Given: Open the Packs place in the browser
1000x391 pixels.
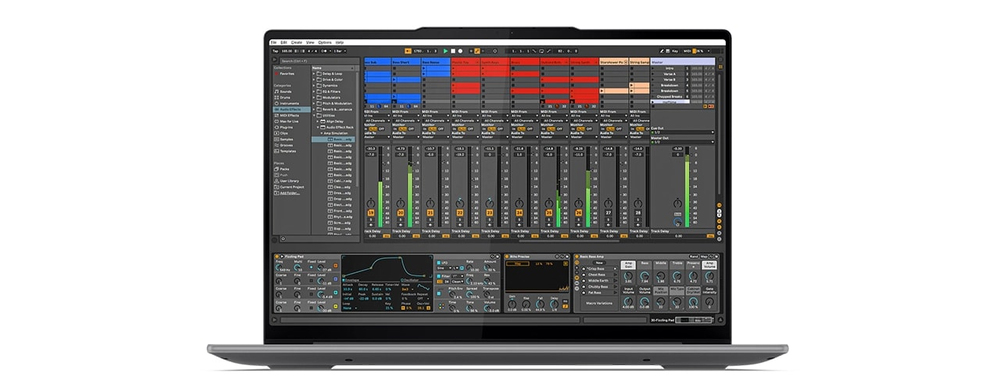Looking at the screenshot, I should [284, 169].
